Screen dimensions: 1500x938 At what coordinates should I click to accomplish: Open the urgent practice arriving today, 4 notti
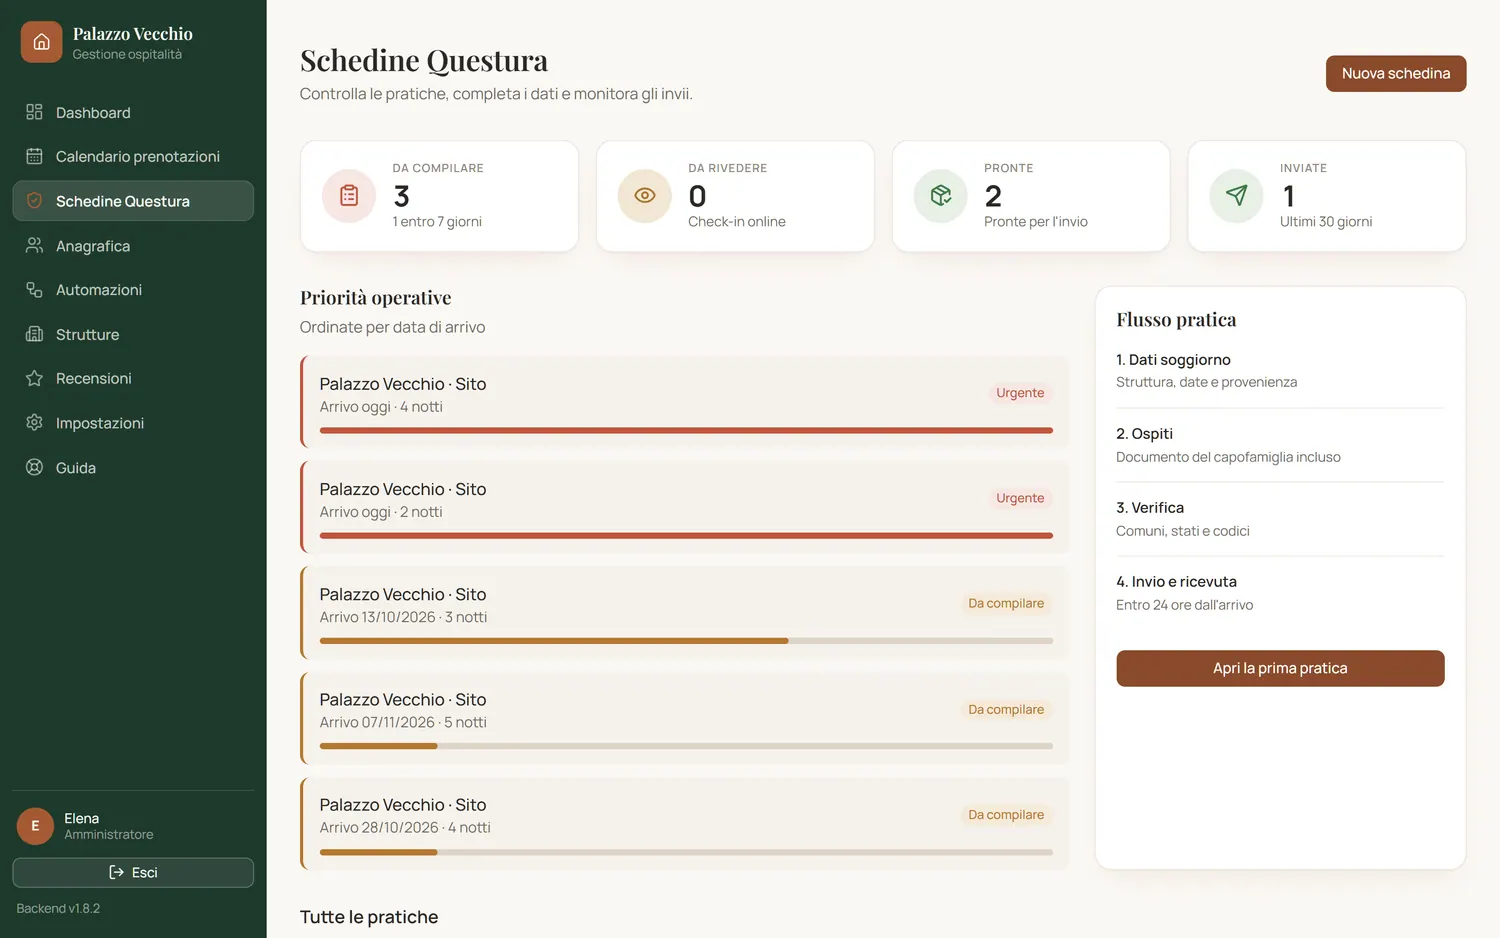685,401
